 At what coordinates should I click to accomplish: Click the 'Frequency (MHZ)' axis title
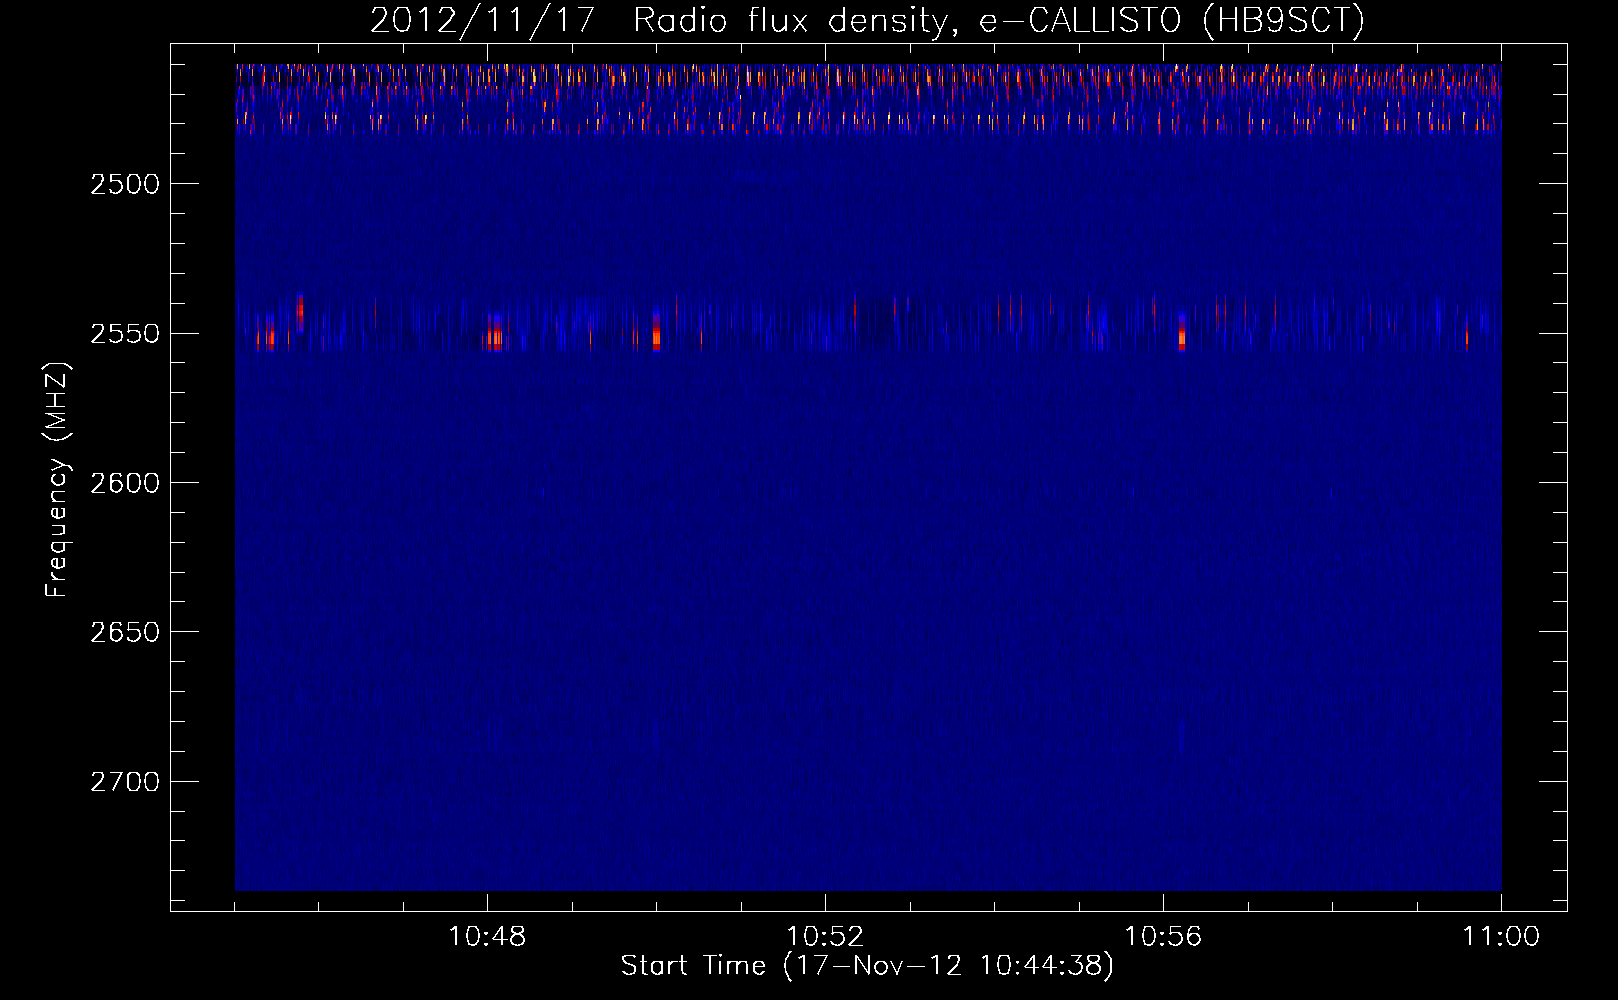coord(57,479)
